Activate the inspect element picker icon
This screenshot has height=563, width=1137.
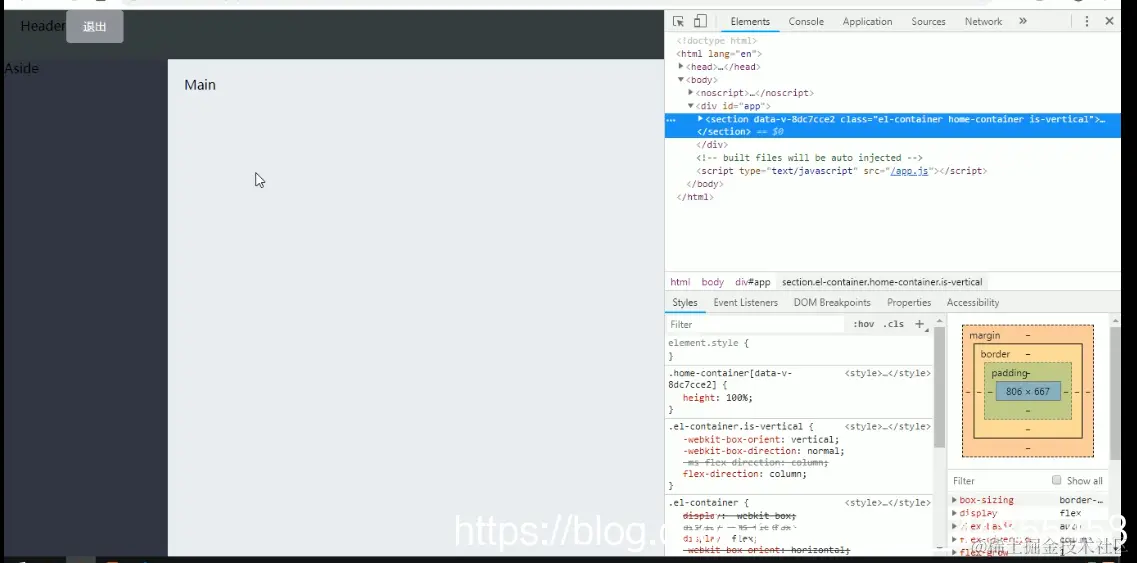click(678, 21)
